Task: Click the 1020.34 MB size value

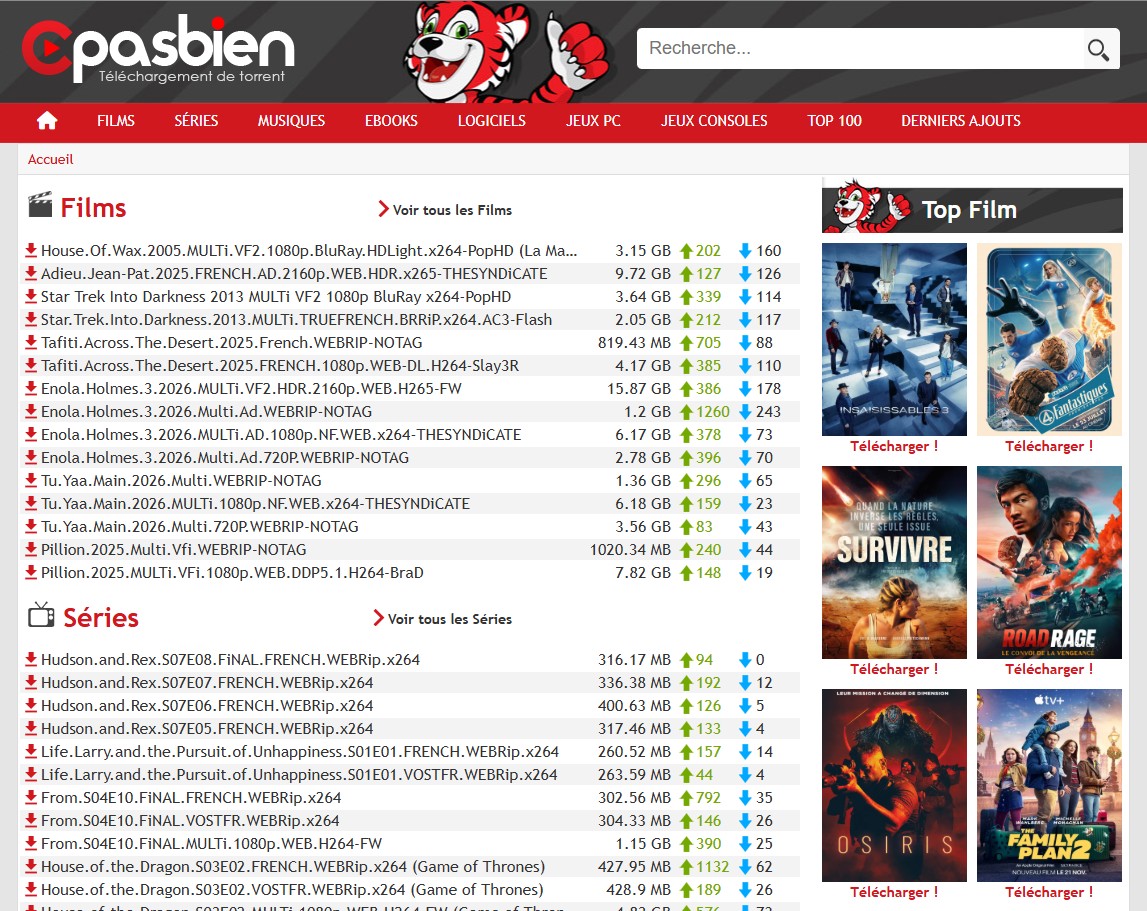Action: pos(630,550)
